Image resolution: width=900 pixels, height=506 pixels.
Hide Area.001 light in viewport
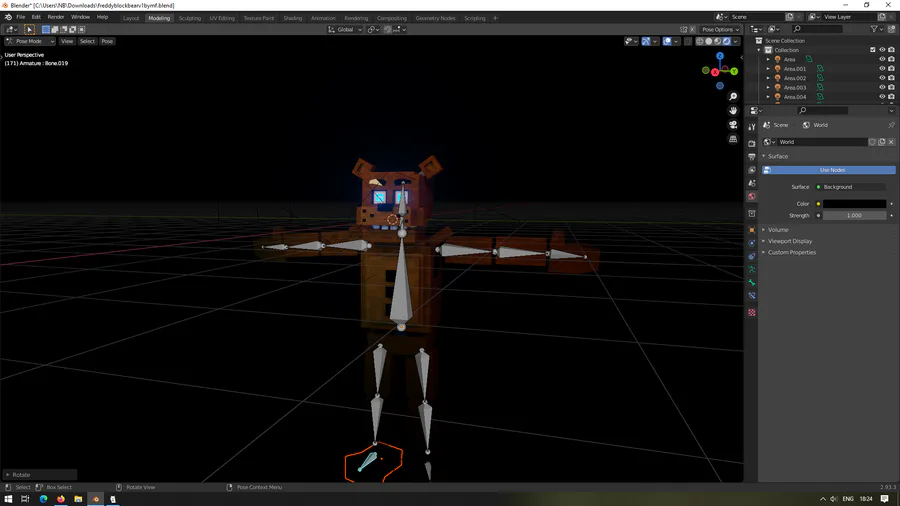point(882,69)
